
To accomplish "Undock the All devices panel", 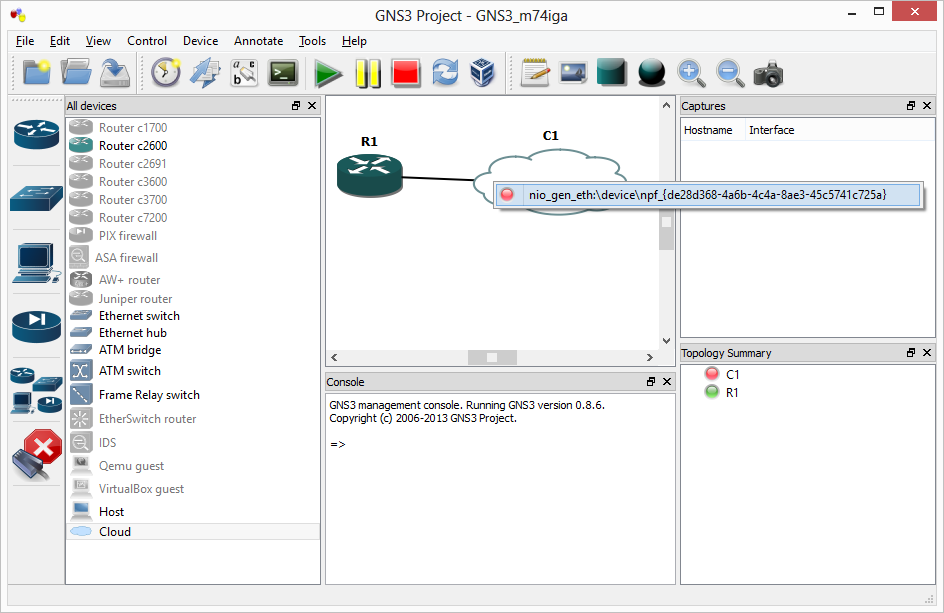I will click(296, 105).
